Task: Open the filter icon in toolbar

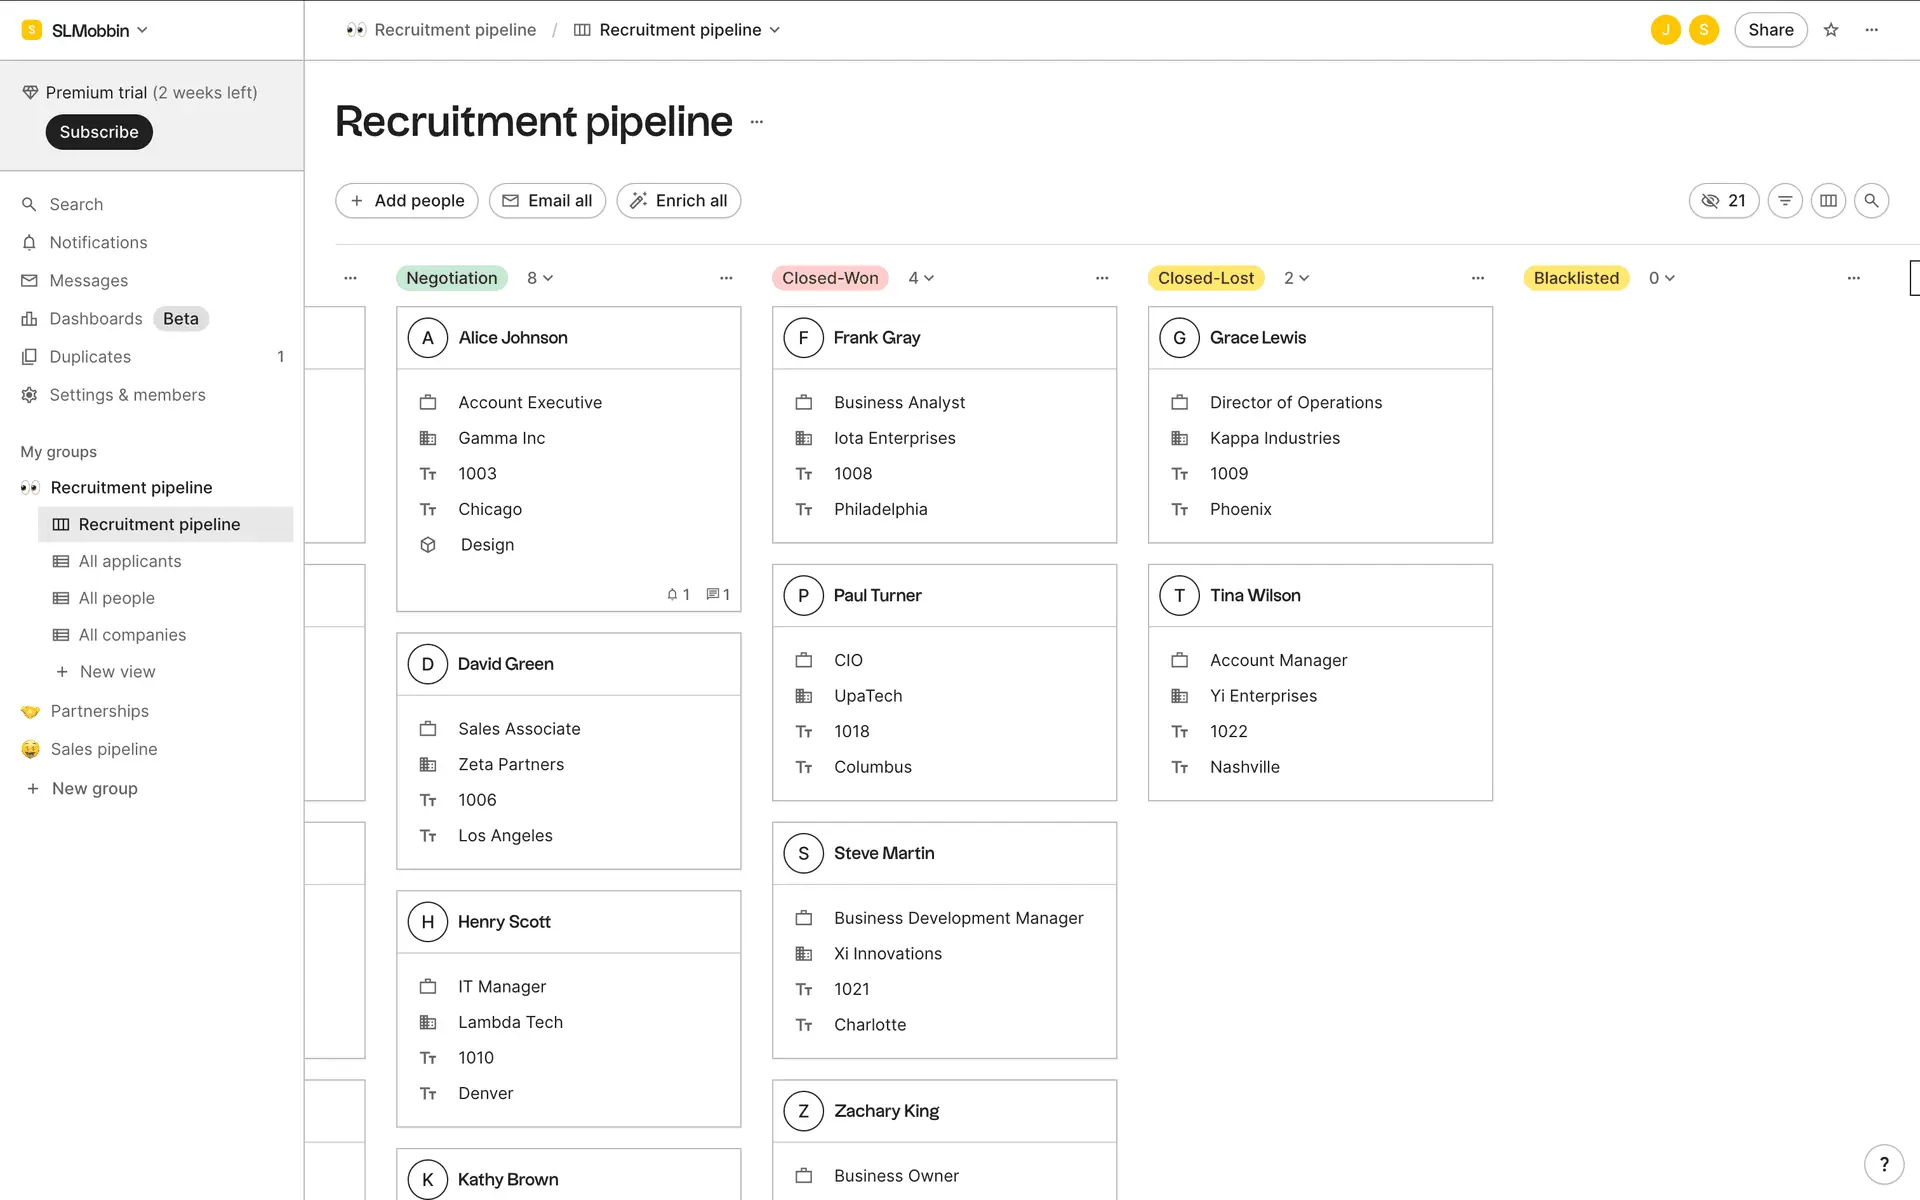Action: coord(1785,201)
